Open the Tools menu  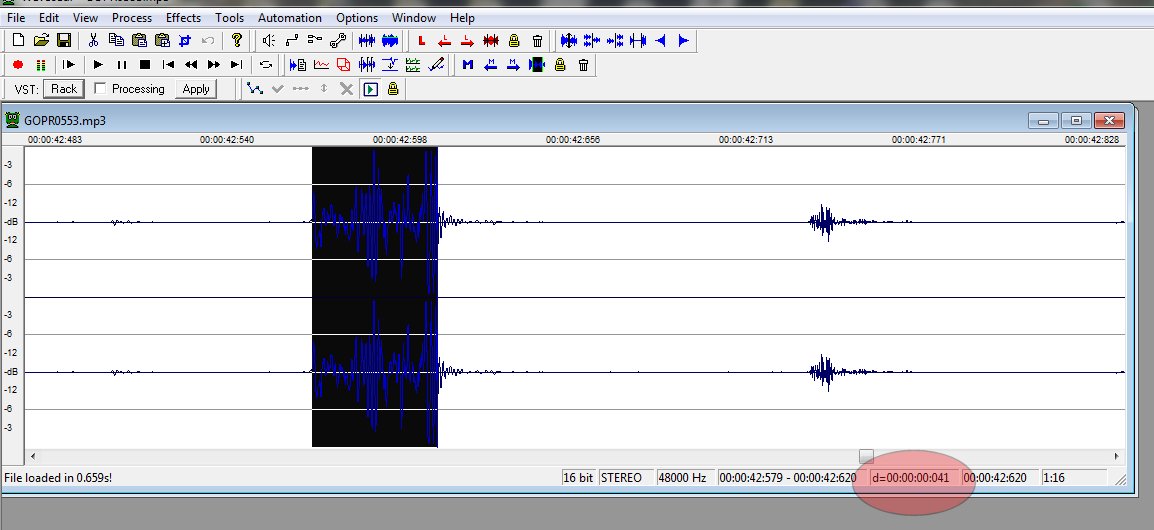(x=229, y=18)
